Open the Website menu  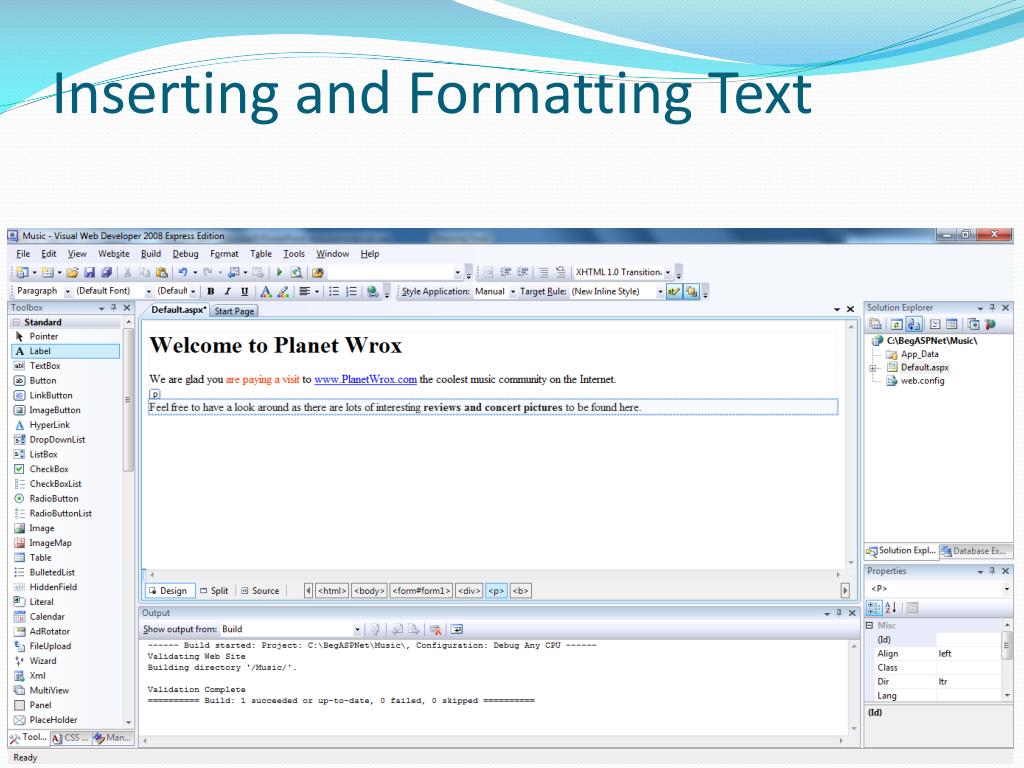114,254
